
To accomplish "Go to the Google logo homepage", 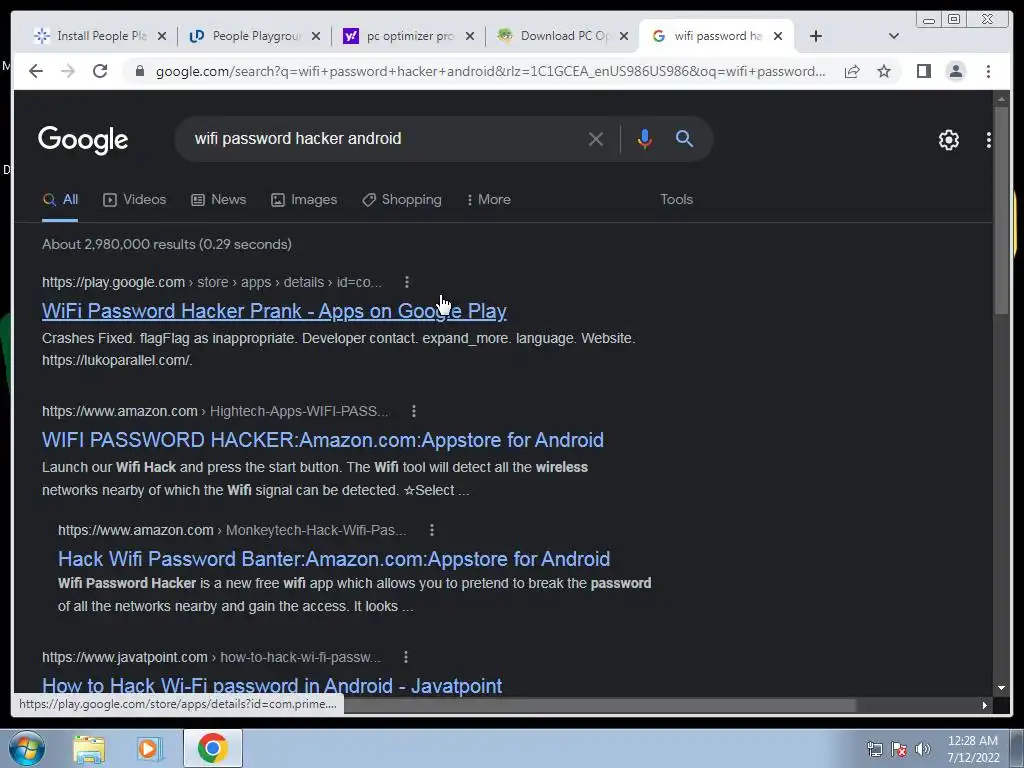I will tap(83, 140).
